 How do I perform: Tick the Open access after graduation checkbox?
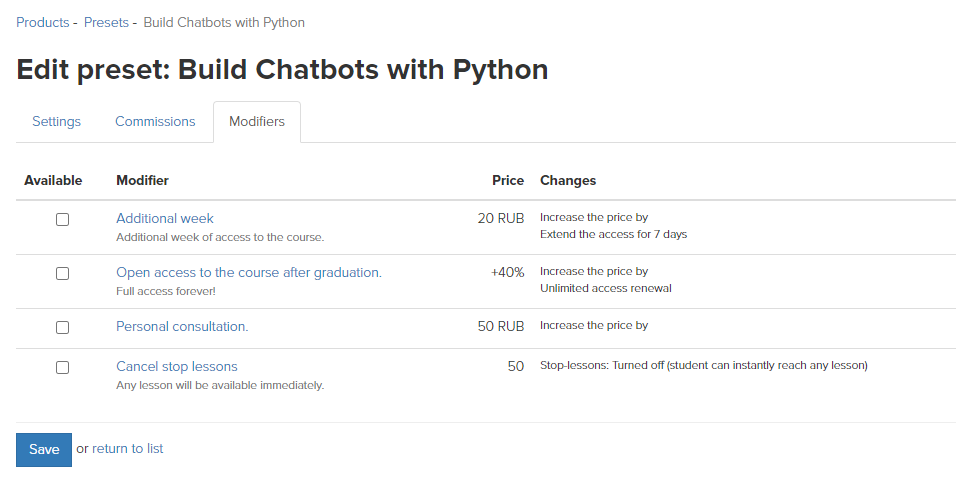pos(62,273)
